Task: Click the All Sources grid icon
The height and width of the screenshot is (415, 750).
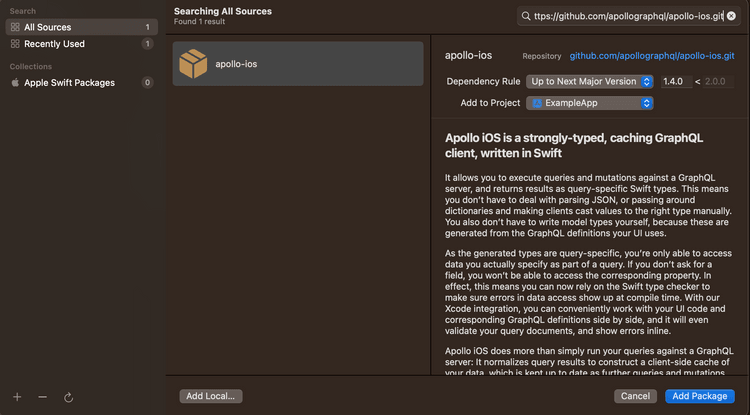Action: tap(15, 27)
